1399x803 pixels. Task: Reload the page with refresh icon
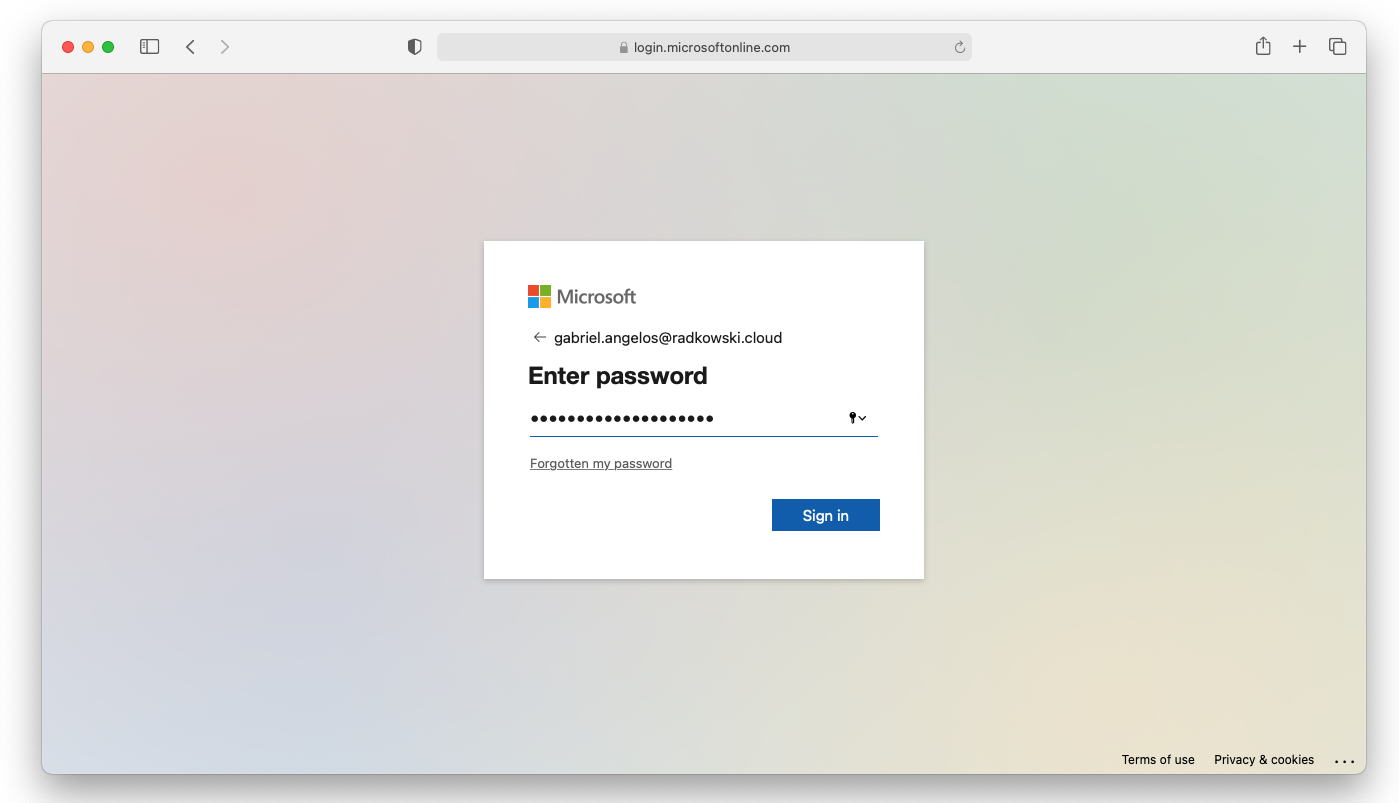pyautogui.click(x=960, y=47)
